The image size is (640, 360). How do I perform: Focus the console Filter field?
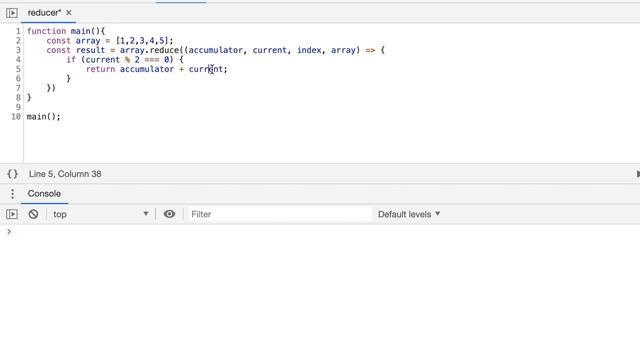(280, 214)
